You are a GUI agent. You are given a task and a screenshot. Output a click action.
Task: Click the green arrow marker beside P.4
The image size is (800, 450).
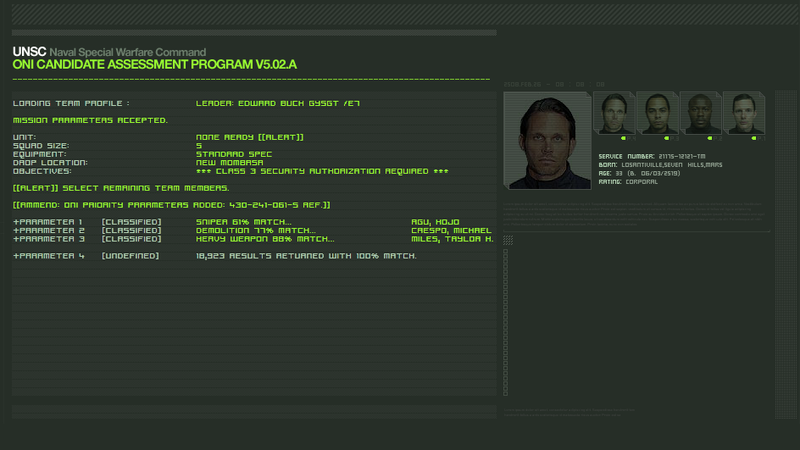(x=623, y=138)
